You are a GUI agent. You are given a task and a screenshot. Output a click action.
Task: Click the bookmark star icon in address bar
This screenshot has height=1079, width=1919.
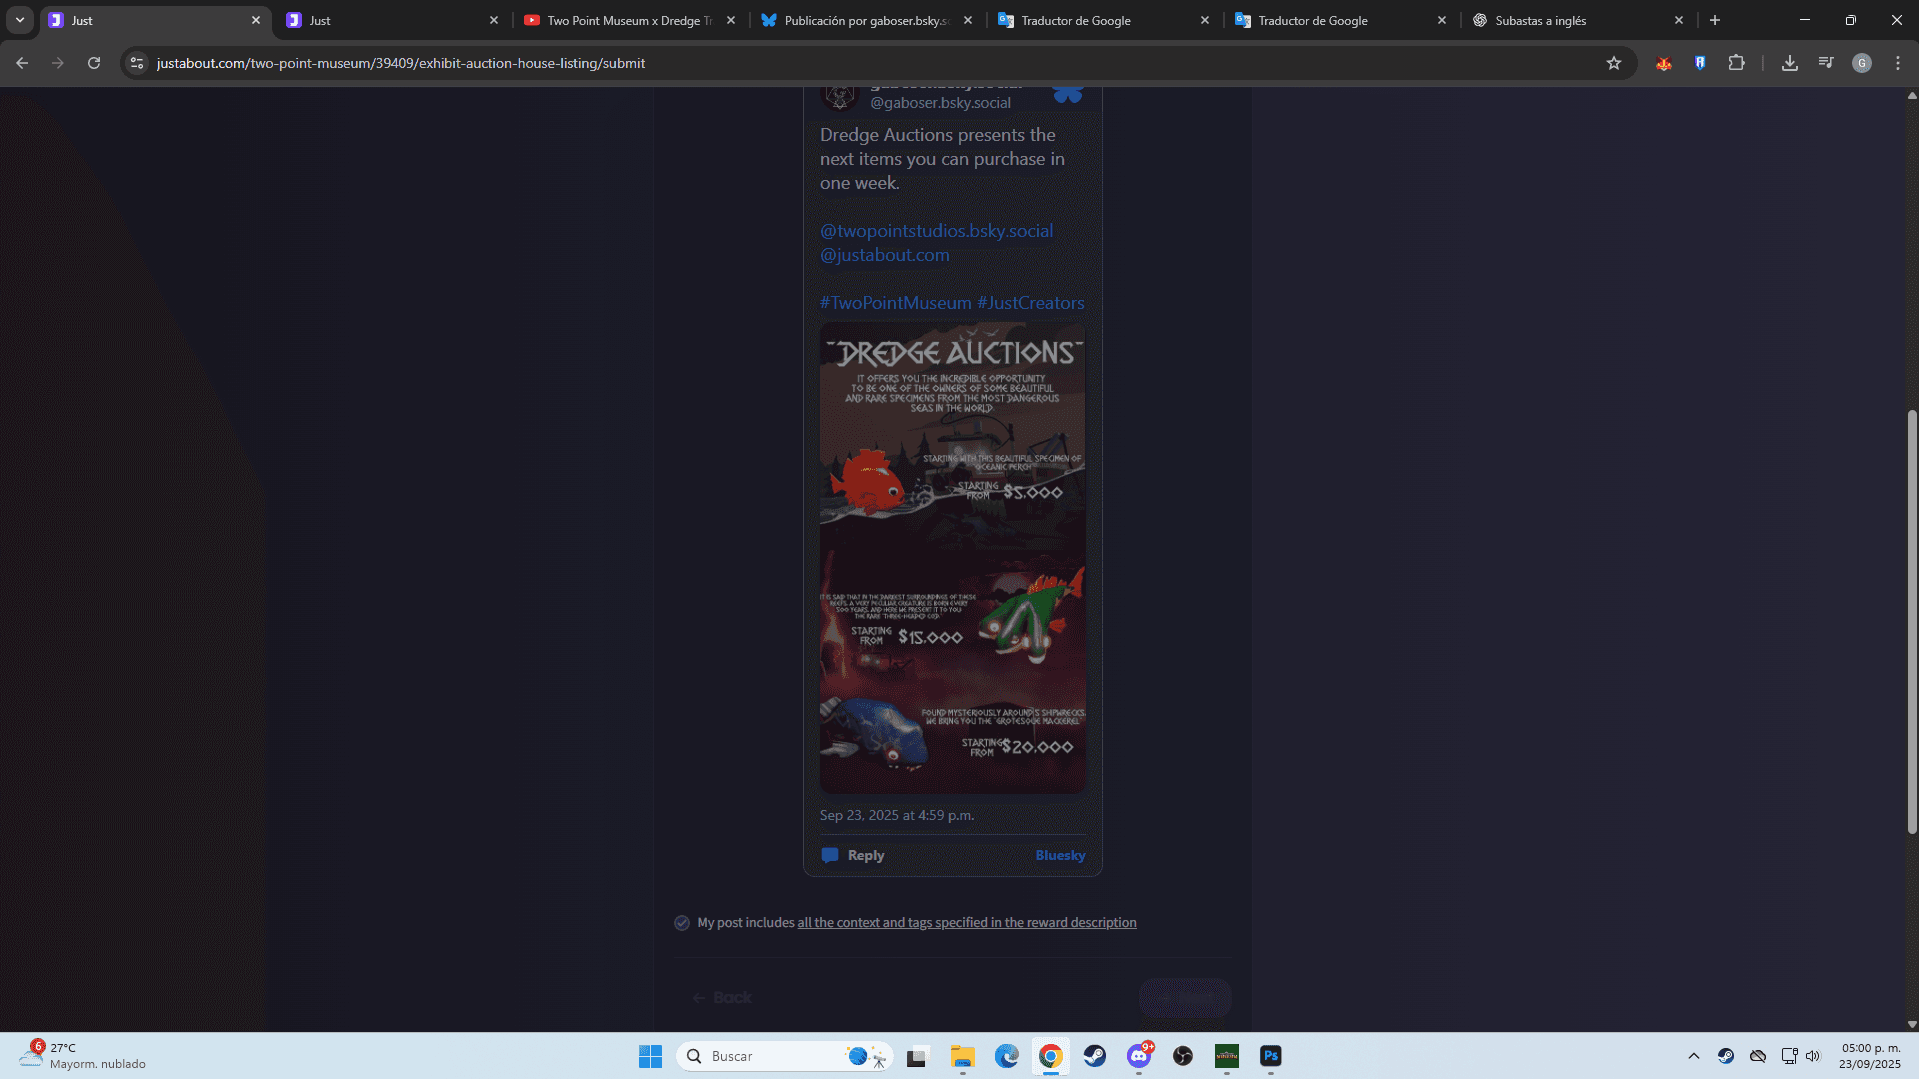click(x=1613, y=63)
